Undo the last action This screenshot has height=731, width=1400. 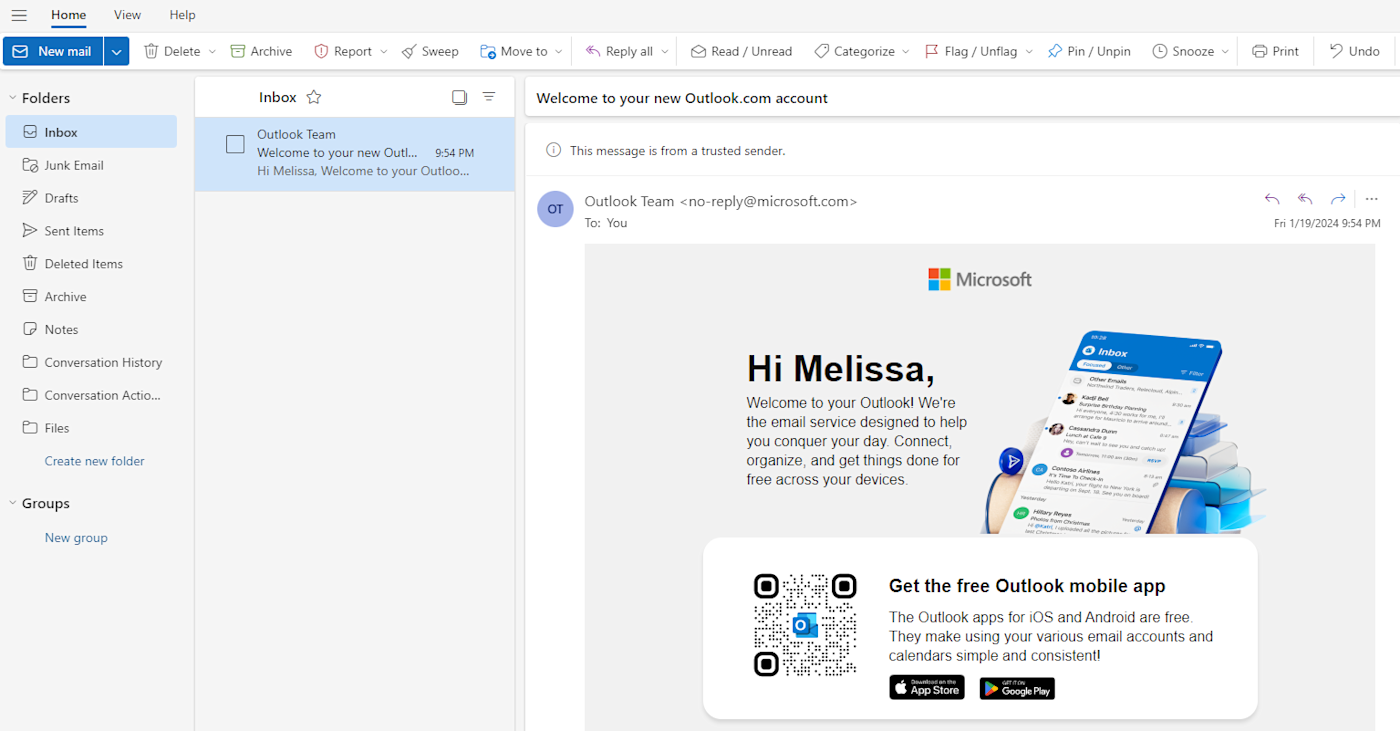tap(1354, 51)
